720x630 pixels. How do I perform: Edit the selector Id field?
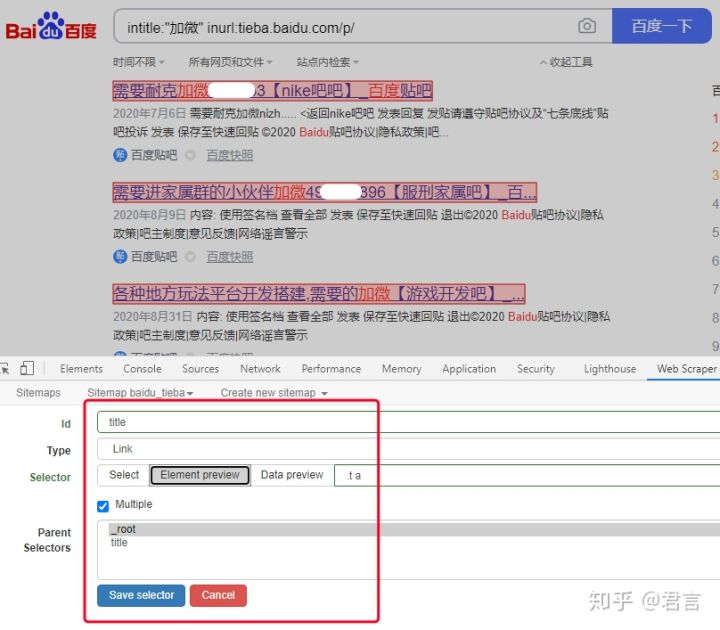point(408,422)
